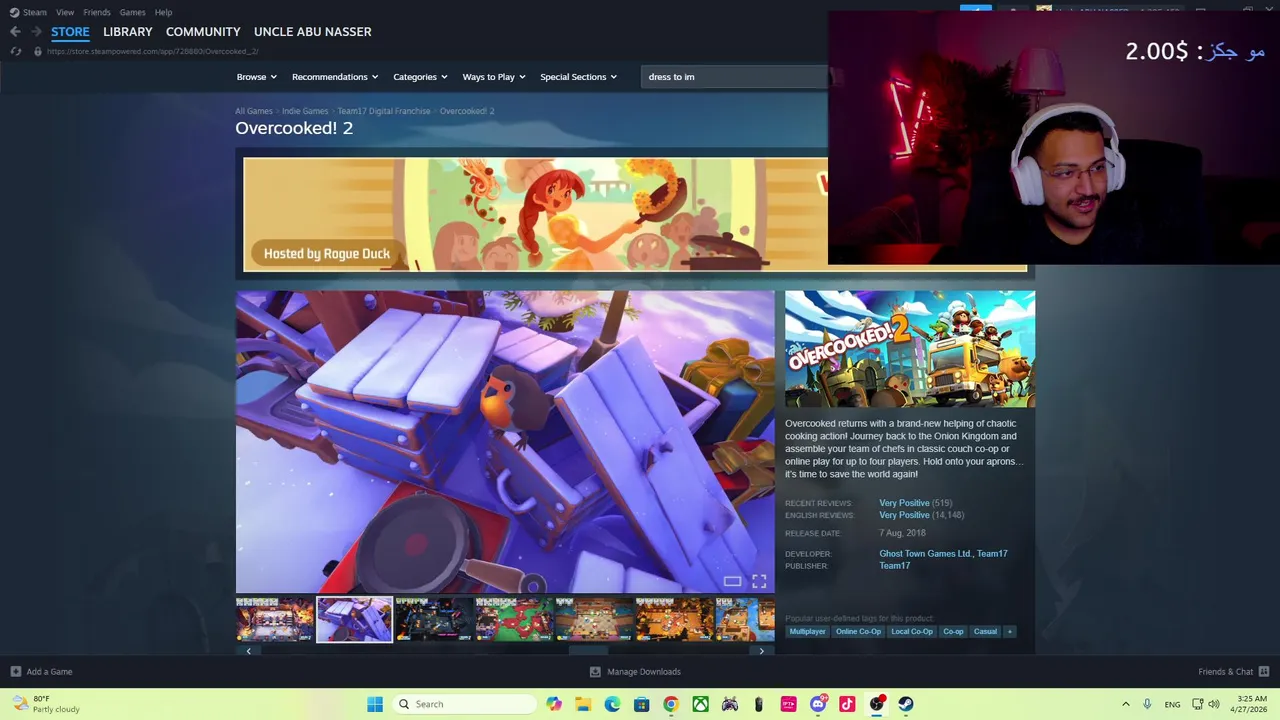This screenshot has height=720, width=1280.
Task: Open the Friends menu
Action: (97, 12)
